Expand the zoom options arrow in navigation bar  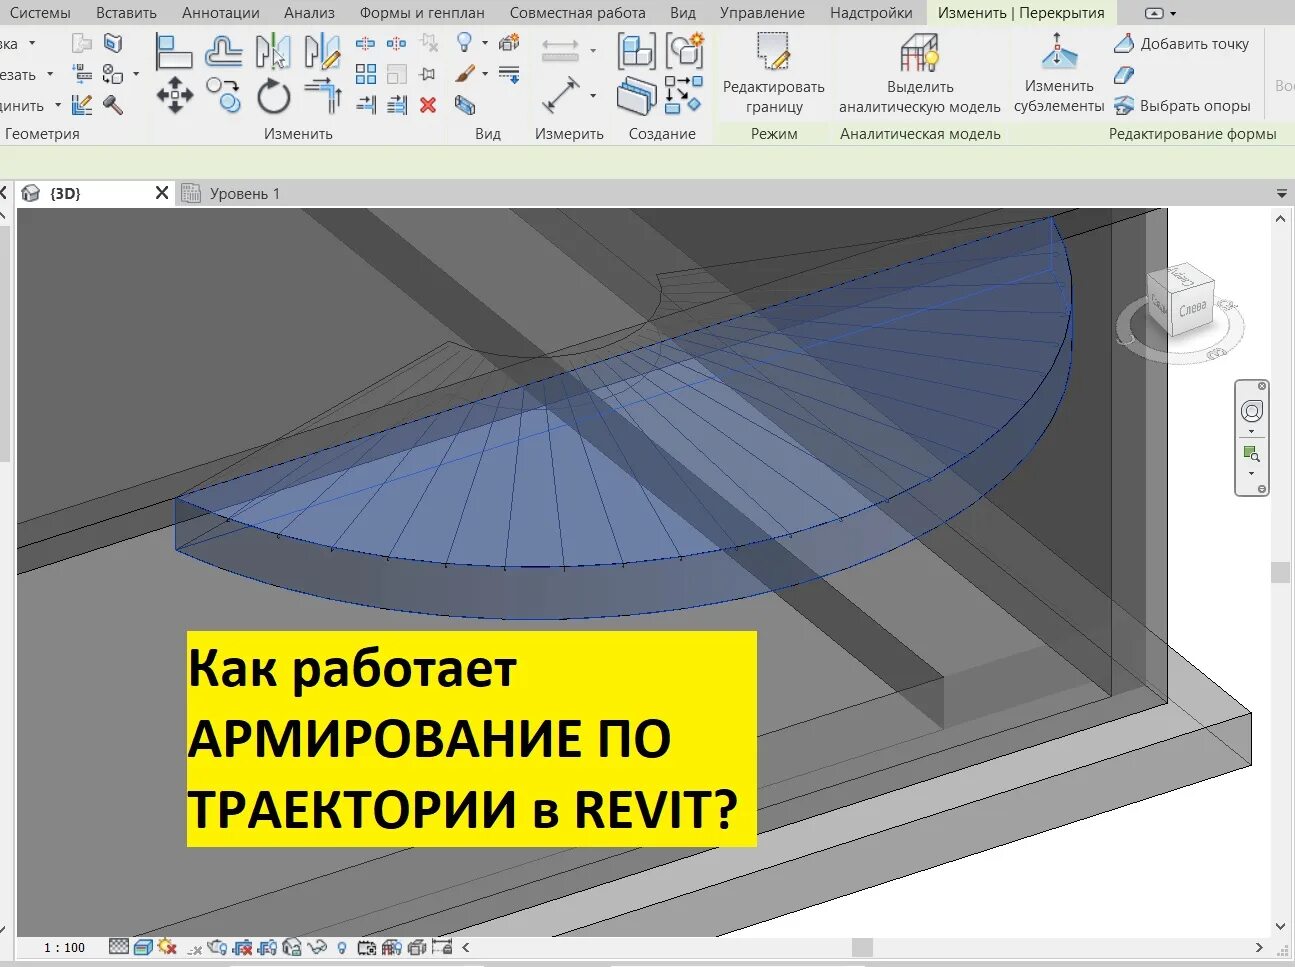1252,474
